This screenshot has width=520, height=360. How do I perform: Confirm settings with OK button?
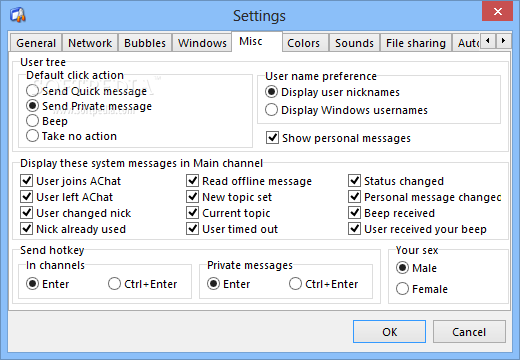point(389,332)
